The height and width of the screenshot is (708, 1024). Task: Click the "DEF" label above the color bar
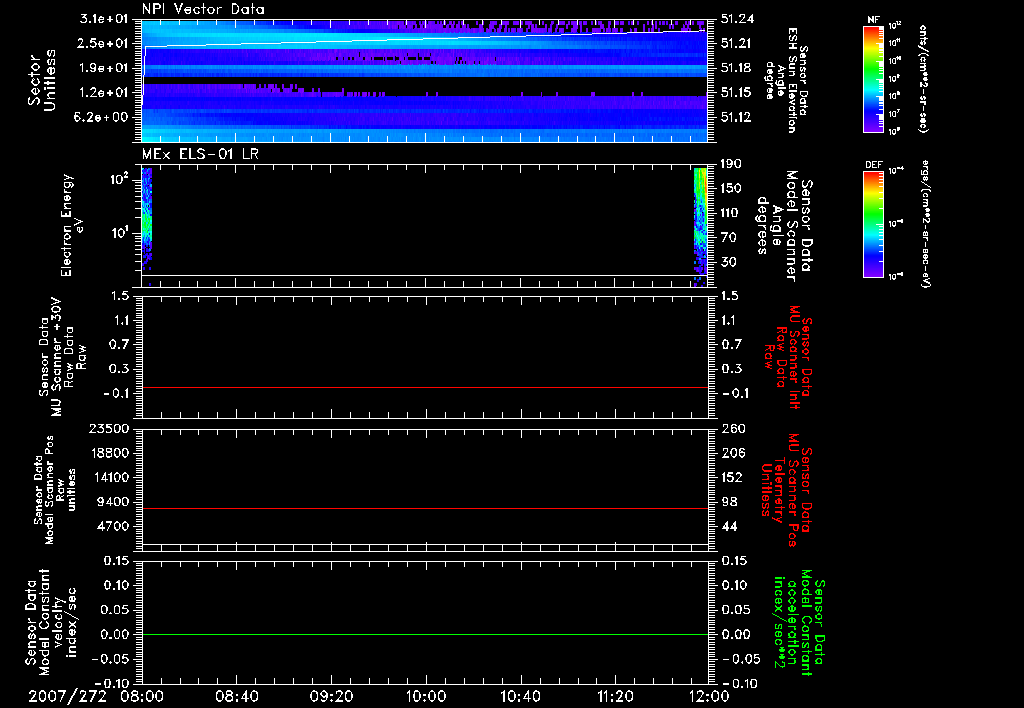tap(873, 165)
